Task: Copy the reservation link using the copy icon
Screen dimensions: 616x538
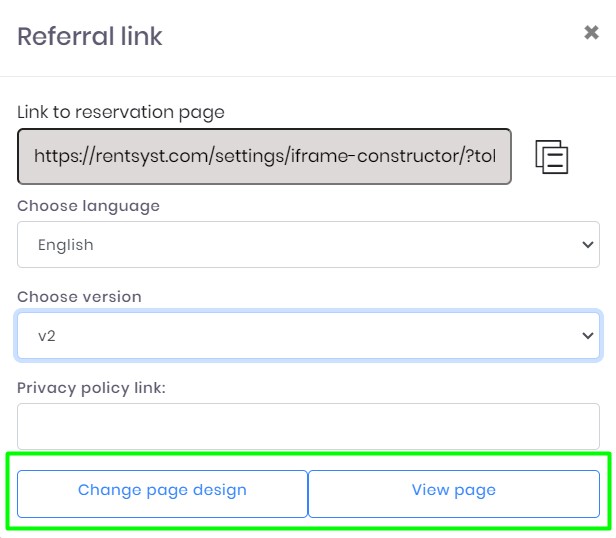Action: click(552, 157)
